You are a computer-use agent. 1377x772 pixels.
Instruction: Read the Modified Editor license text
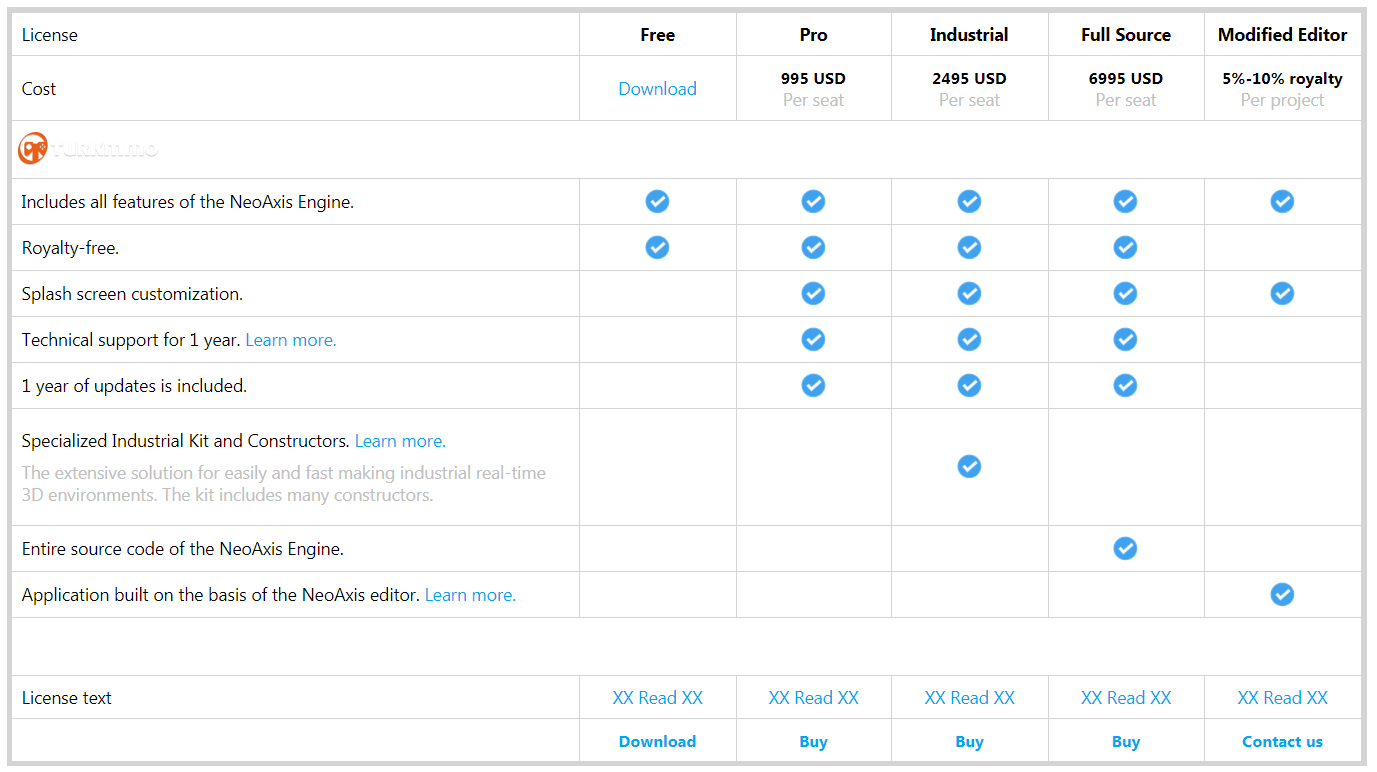coord(1282,698)
